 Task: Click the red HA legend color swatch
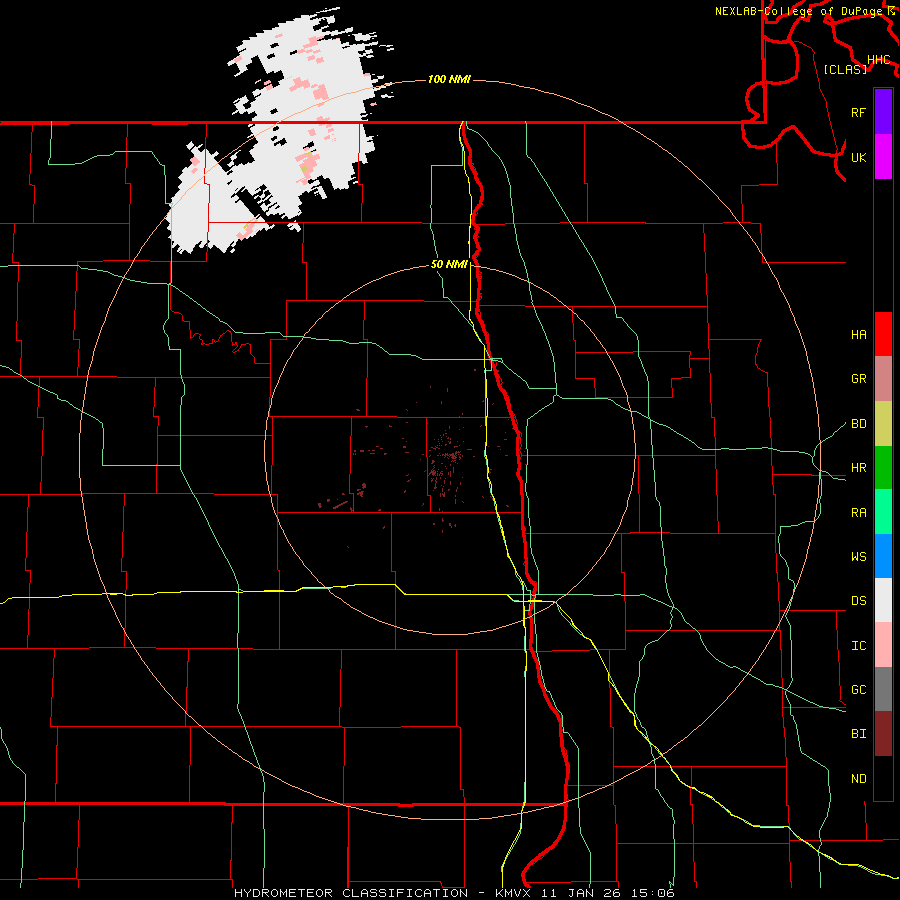(x=883, y=334)
